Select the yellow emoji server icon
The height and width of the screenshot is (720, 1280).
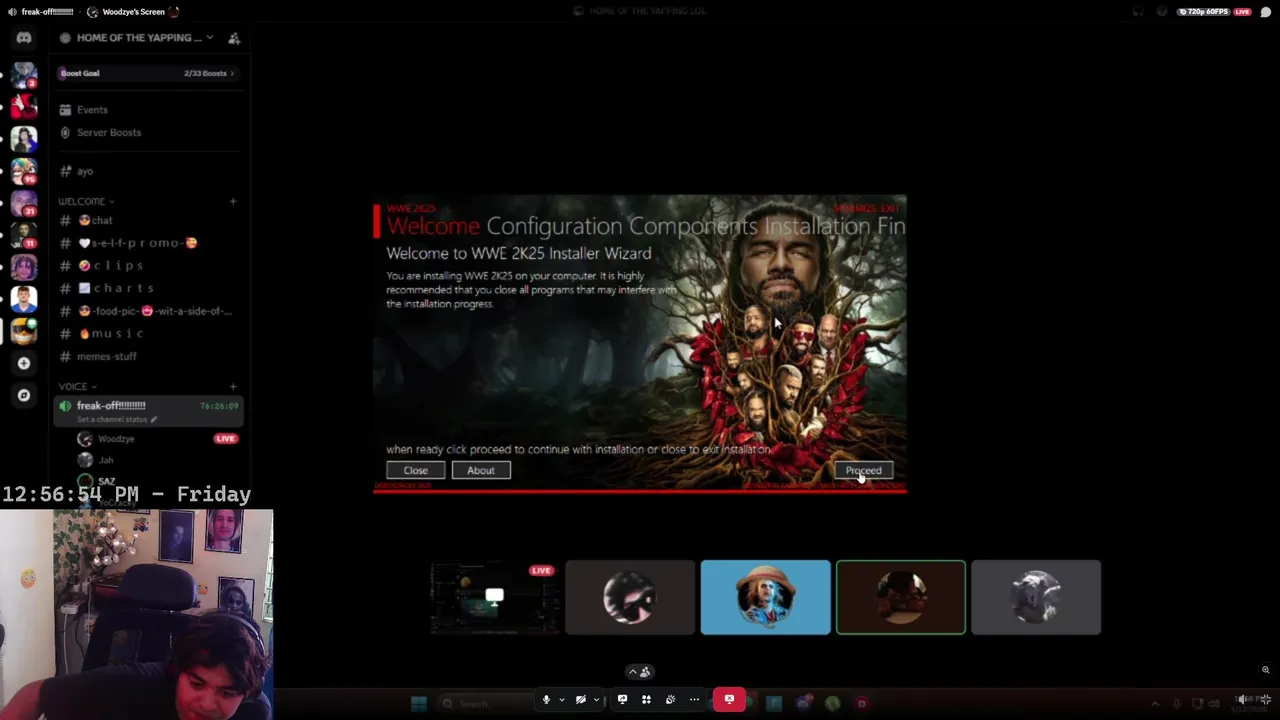24,331
